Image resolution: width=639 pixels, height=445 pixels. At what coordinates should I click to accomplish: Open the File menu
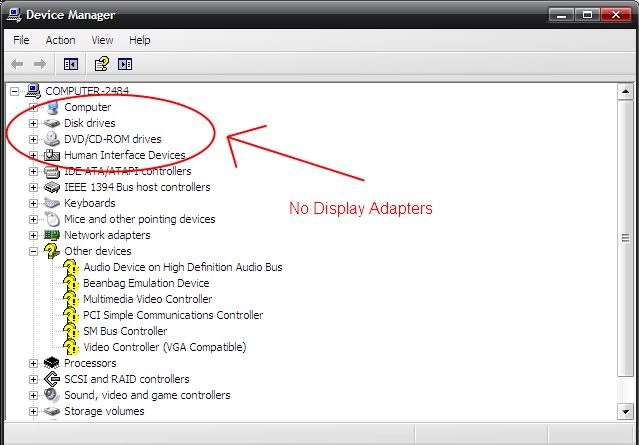coord(21,40)
